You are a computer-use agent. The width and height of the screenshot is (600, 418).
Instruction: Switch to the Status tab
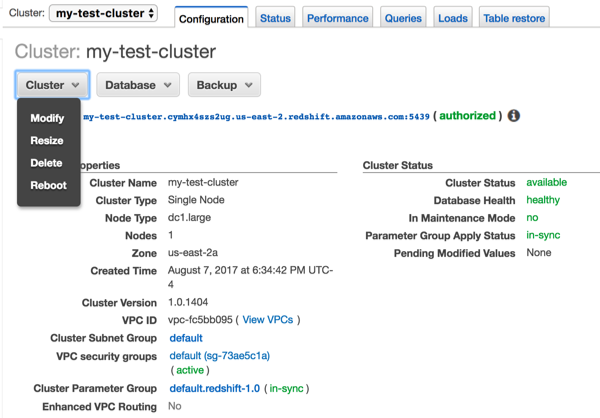tap(275, 18)
